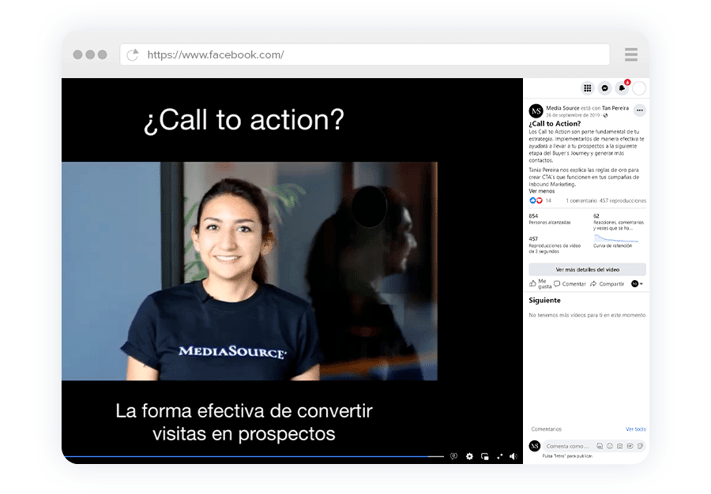Expand the video to fullscreen
711x494 pixels.
pos(500,456)
